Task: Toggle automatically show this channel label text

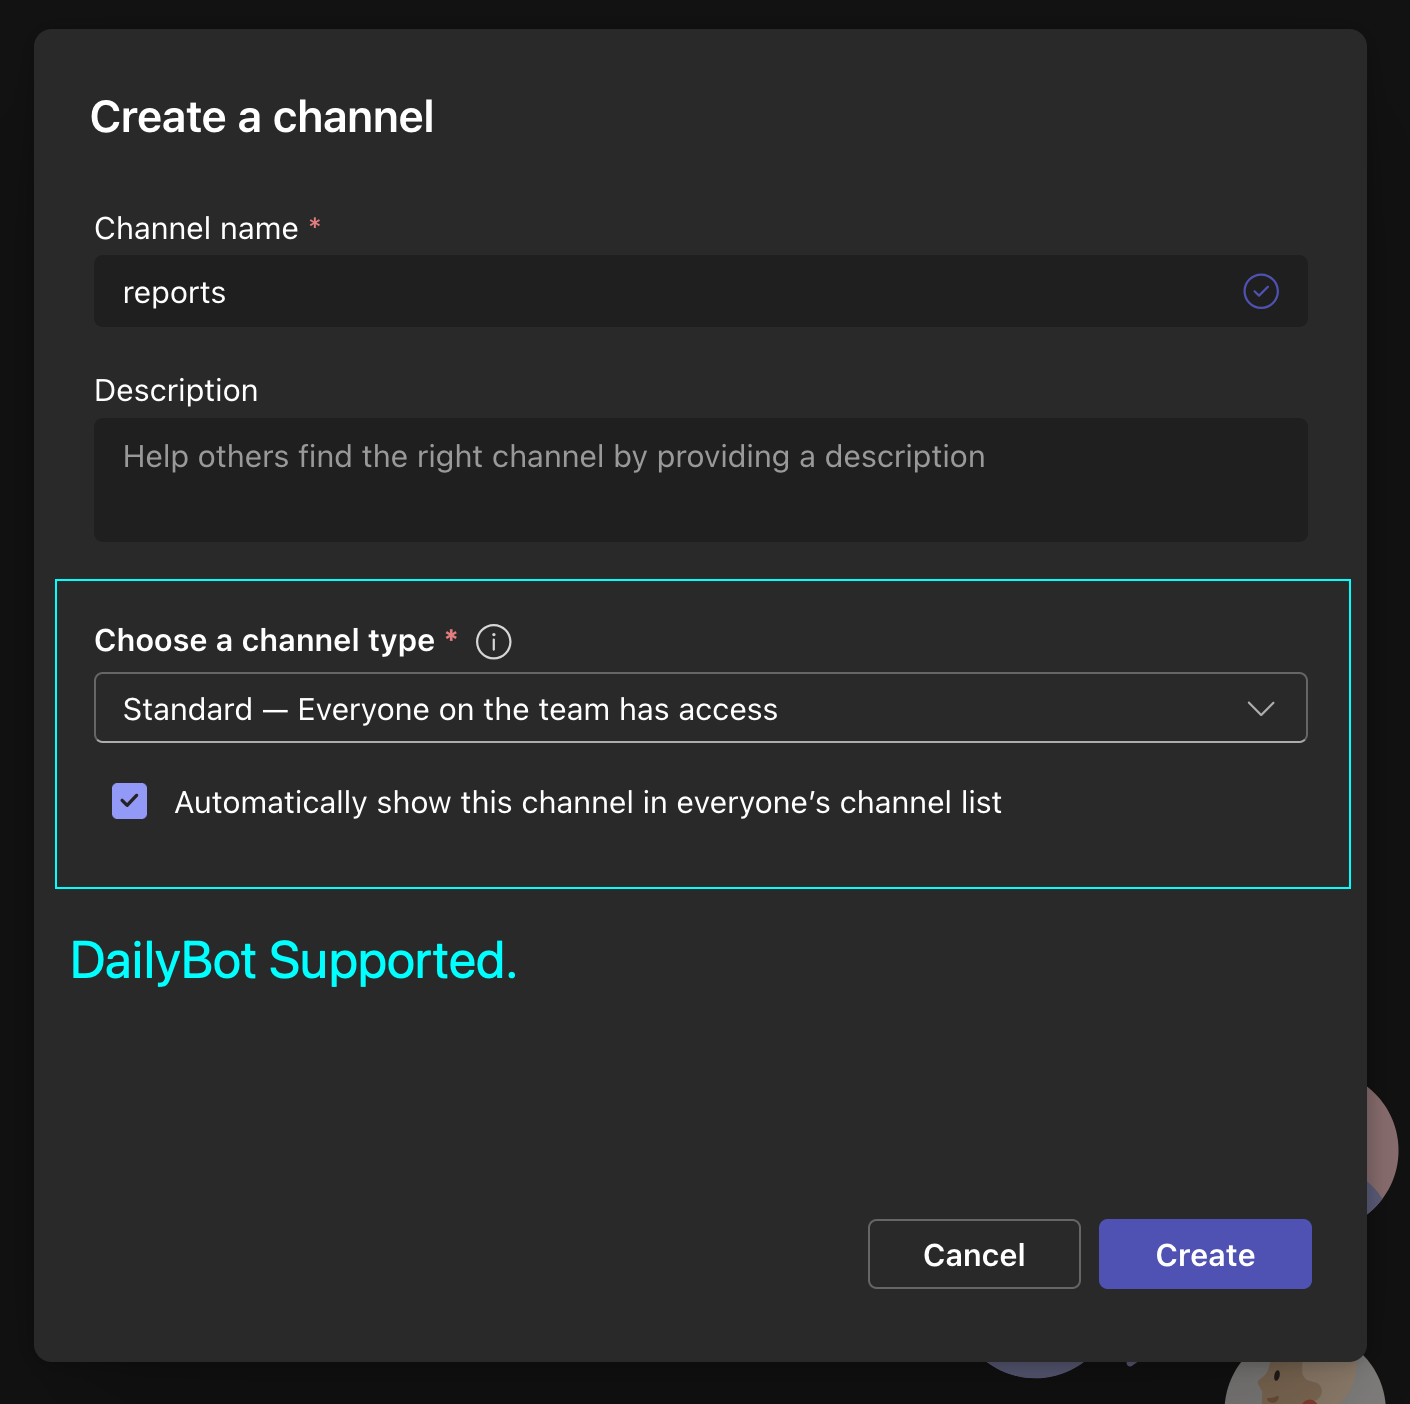Action: [587, 803]
